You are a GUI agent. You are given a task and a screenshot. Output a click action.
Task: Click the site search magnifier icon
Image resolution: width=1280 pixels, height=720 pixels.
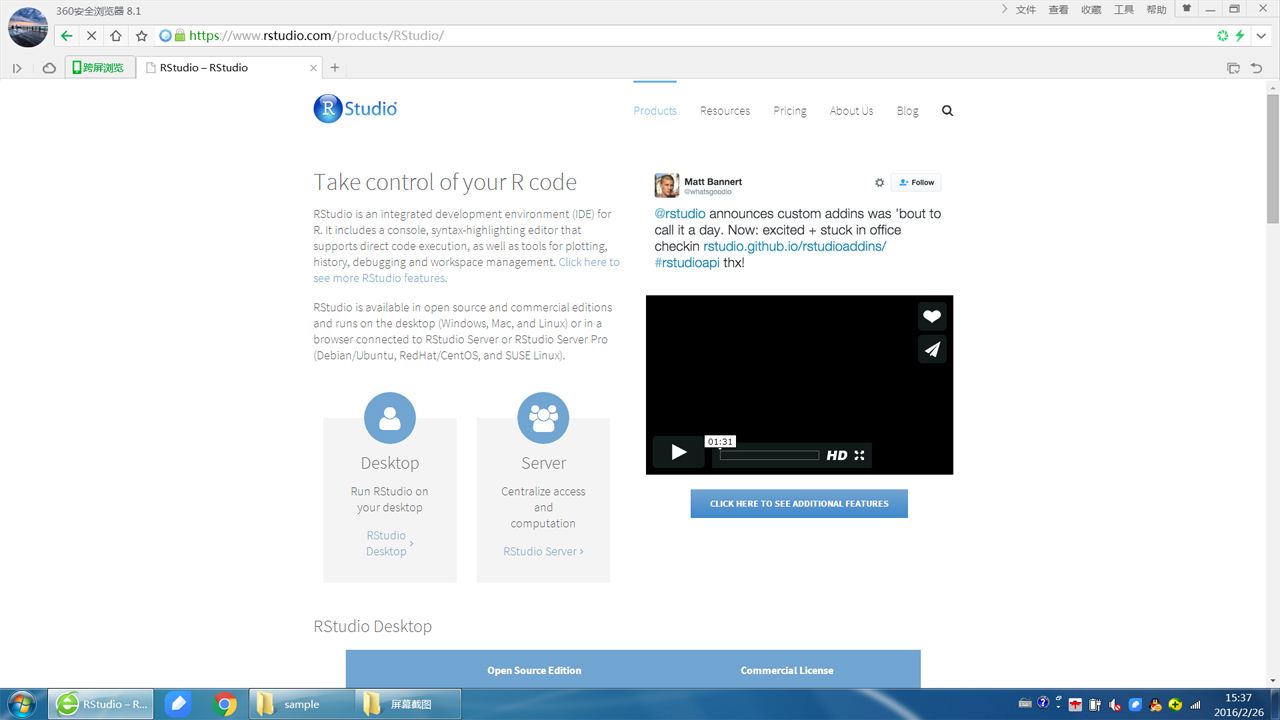click(x=947, y=111)
